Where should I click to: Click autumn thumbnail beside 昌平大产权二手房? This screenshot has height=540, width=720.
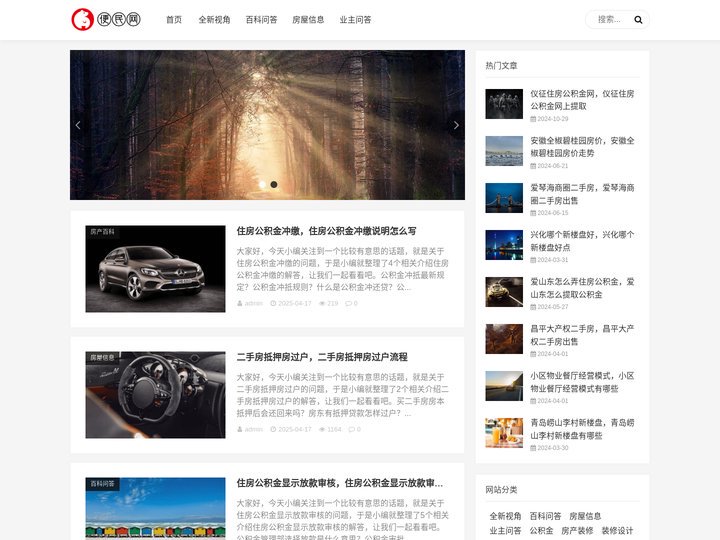pyautogui.click(x=504, y=339)
